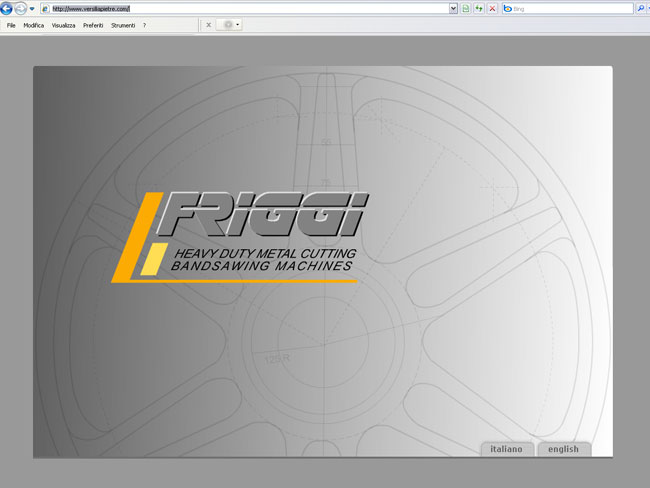The image size is (650, 488).
Task: Click the FRIGGI logo
Action: (x=240, y=238)
